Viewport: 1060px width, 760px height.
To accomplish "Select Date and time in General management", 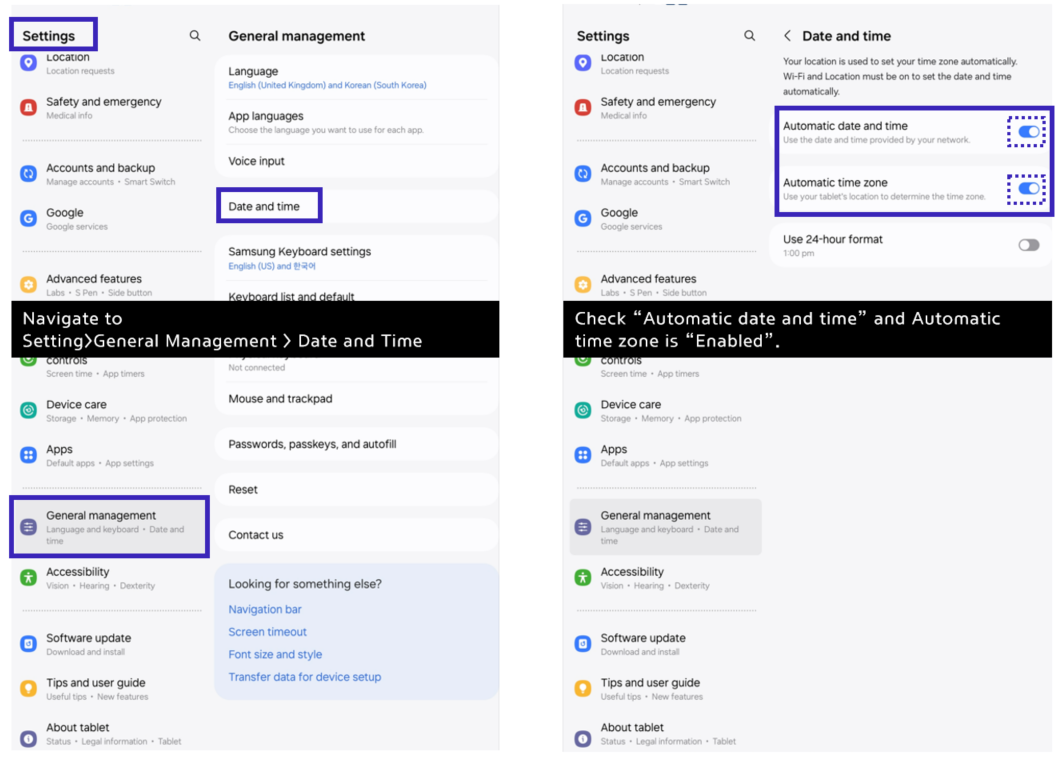I will click(265, 205).
